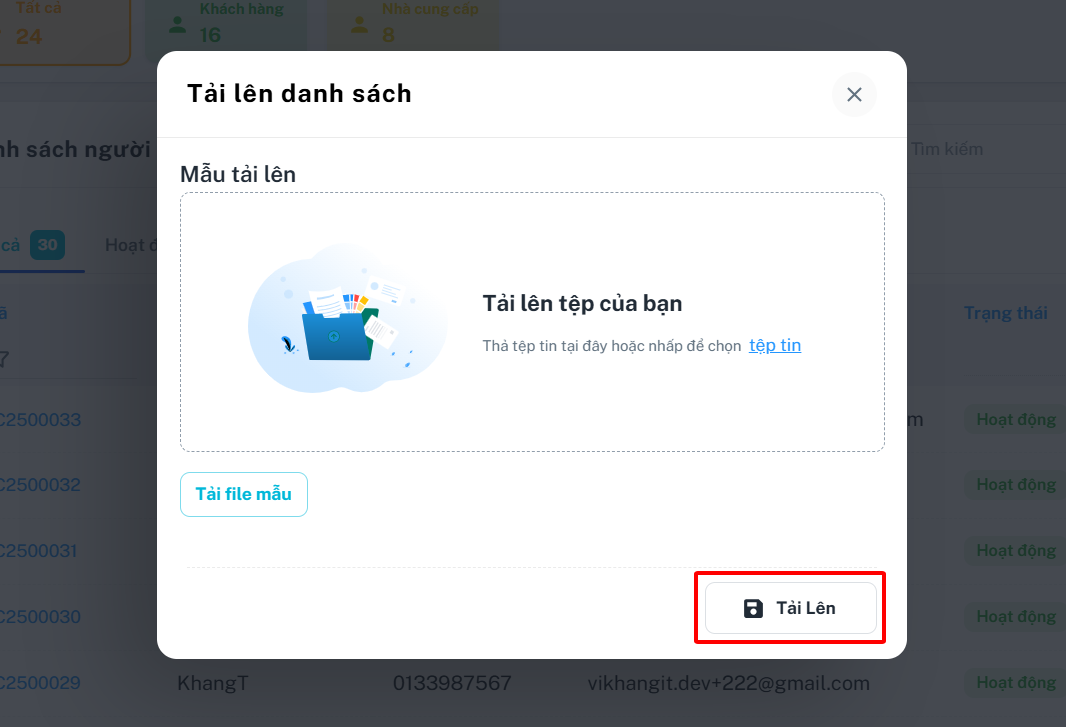This screenshot has height=727, width=1066.
Task: Open user code C2500033
Action: pos(40,420)
